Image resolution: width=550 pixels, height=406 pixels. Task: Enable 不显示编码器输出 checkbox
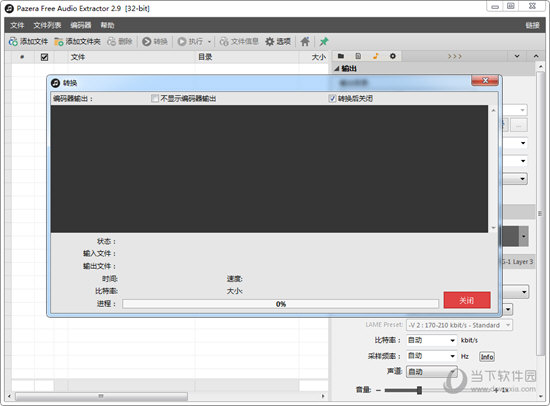(154, 98)
